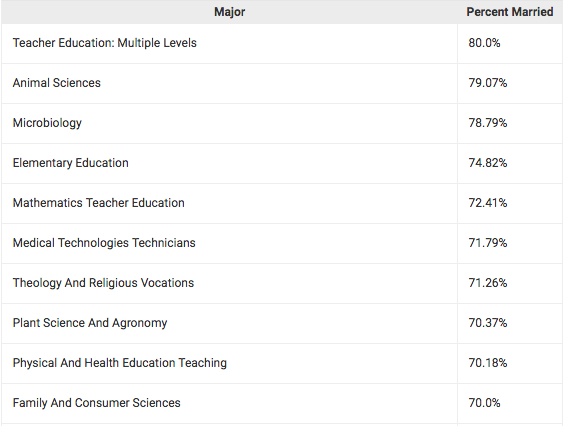Click the 79.07% percent cell

[510, 83]
